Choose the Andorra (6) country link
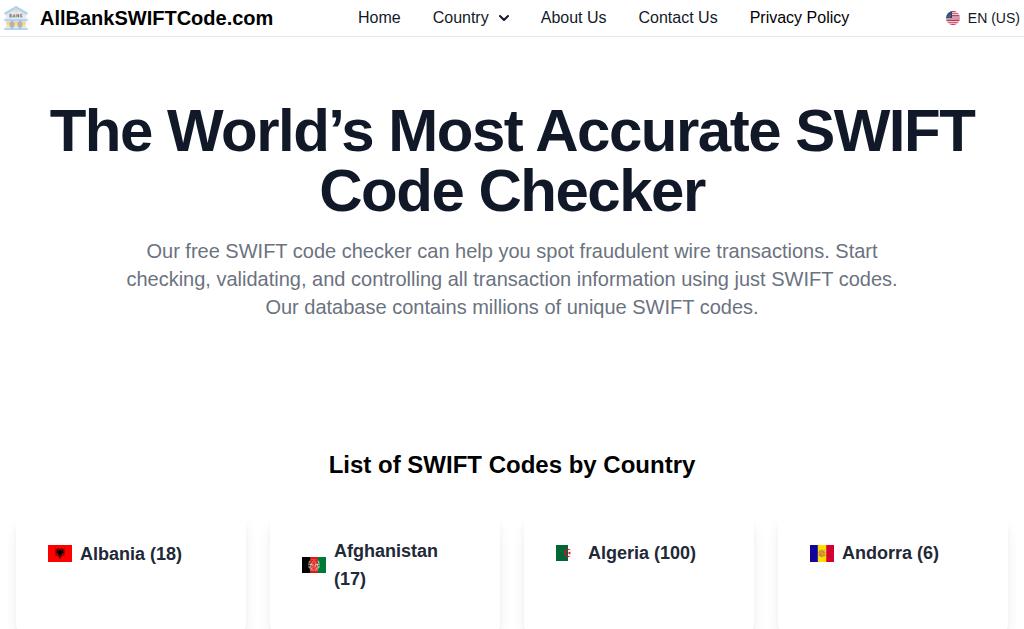The height and width of the screenshot is (629, 1024). point(890,553)
